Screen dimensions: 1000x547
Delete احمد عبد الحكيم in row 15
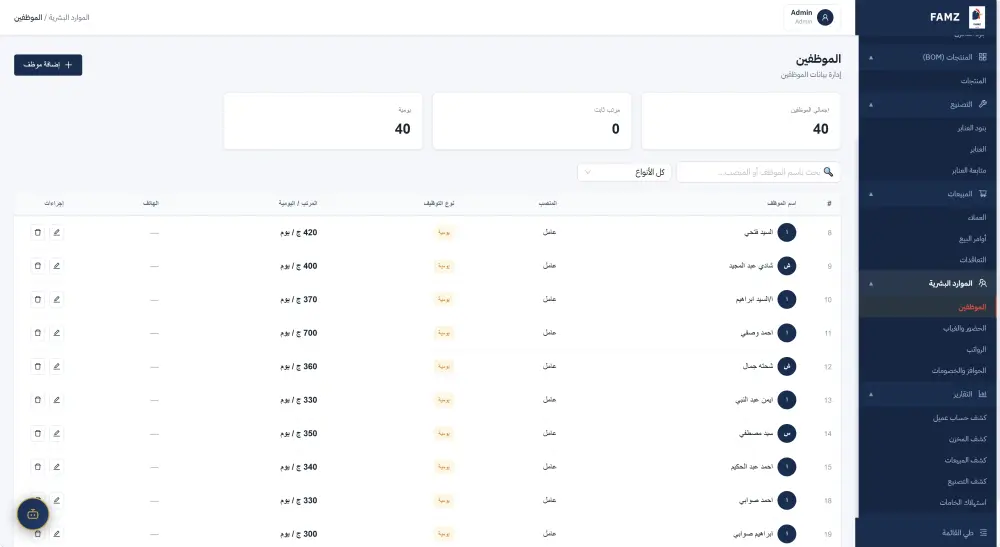point(38,467)
